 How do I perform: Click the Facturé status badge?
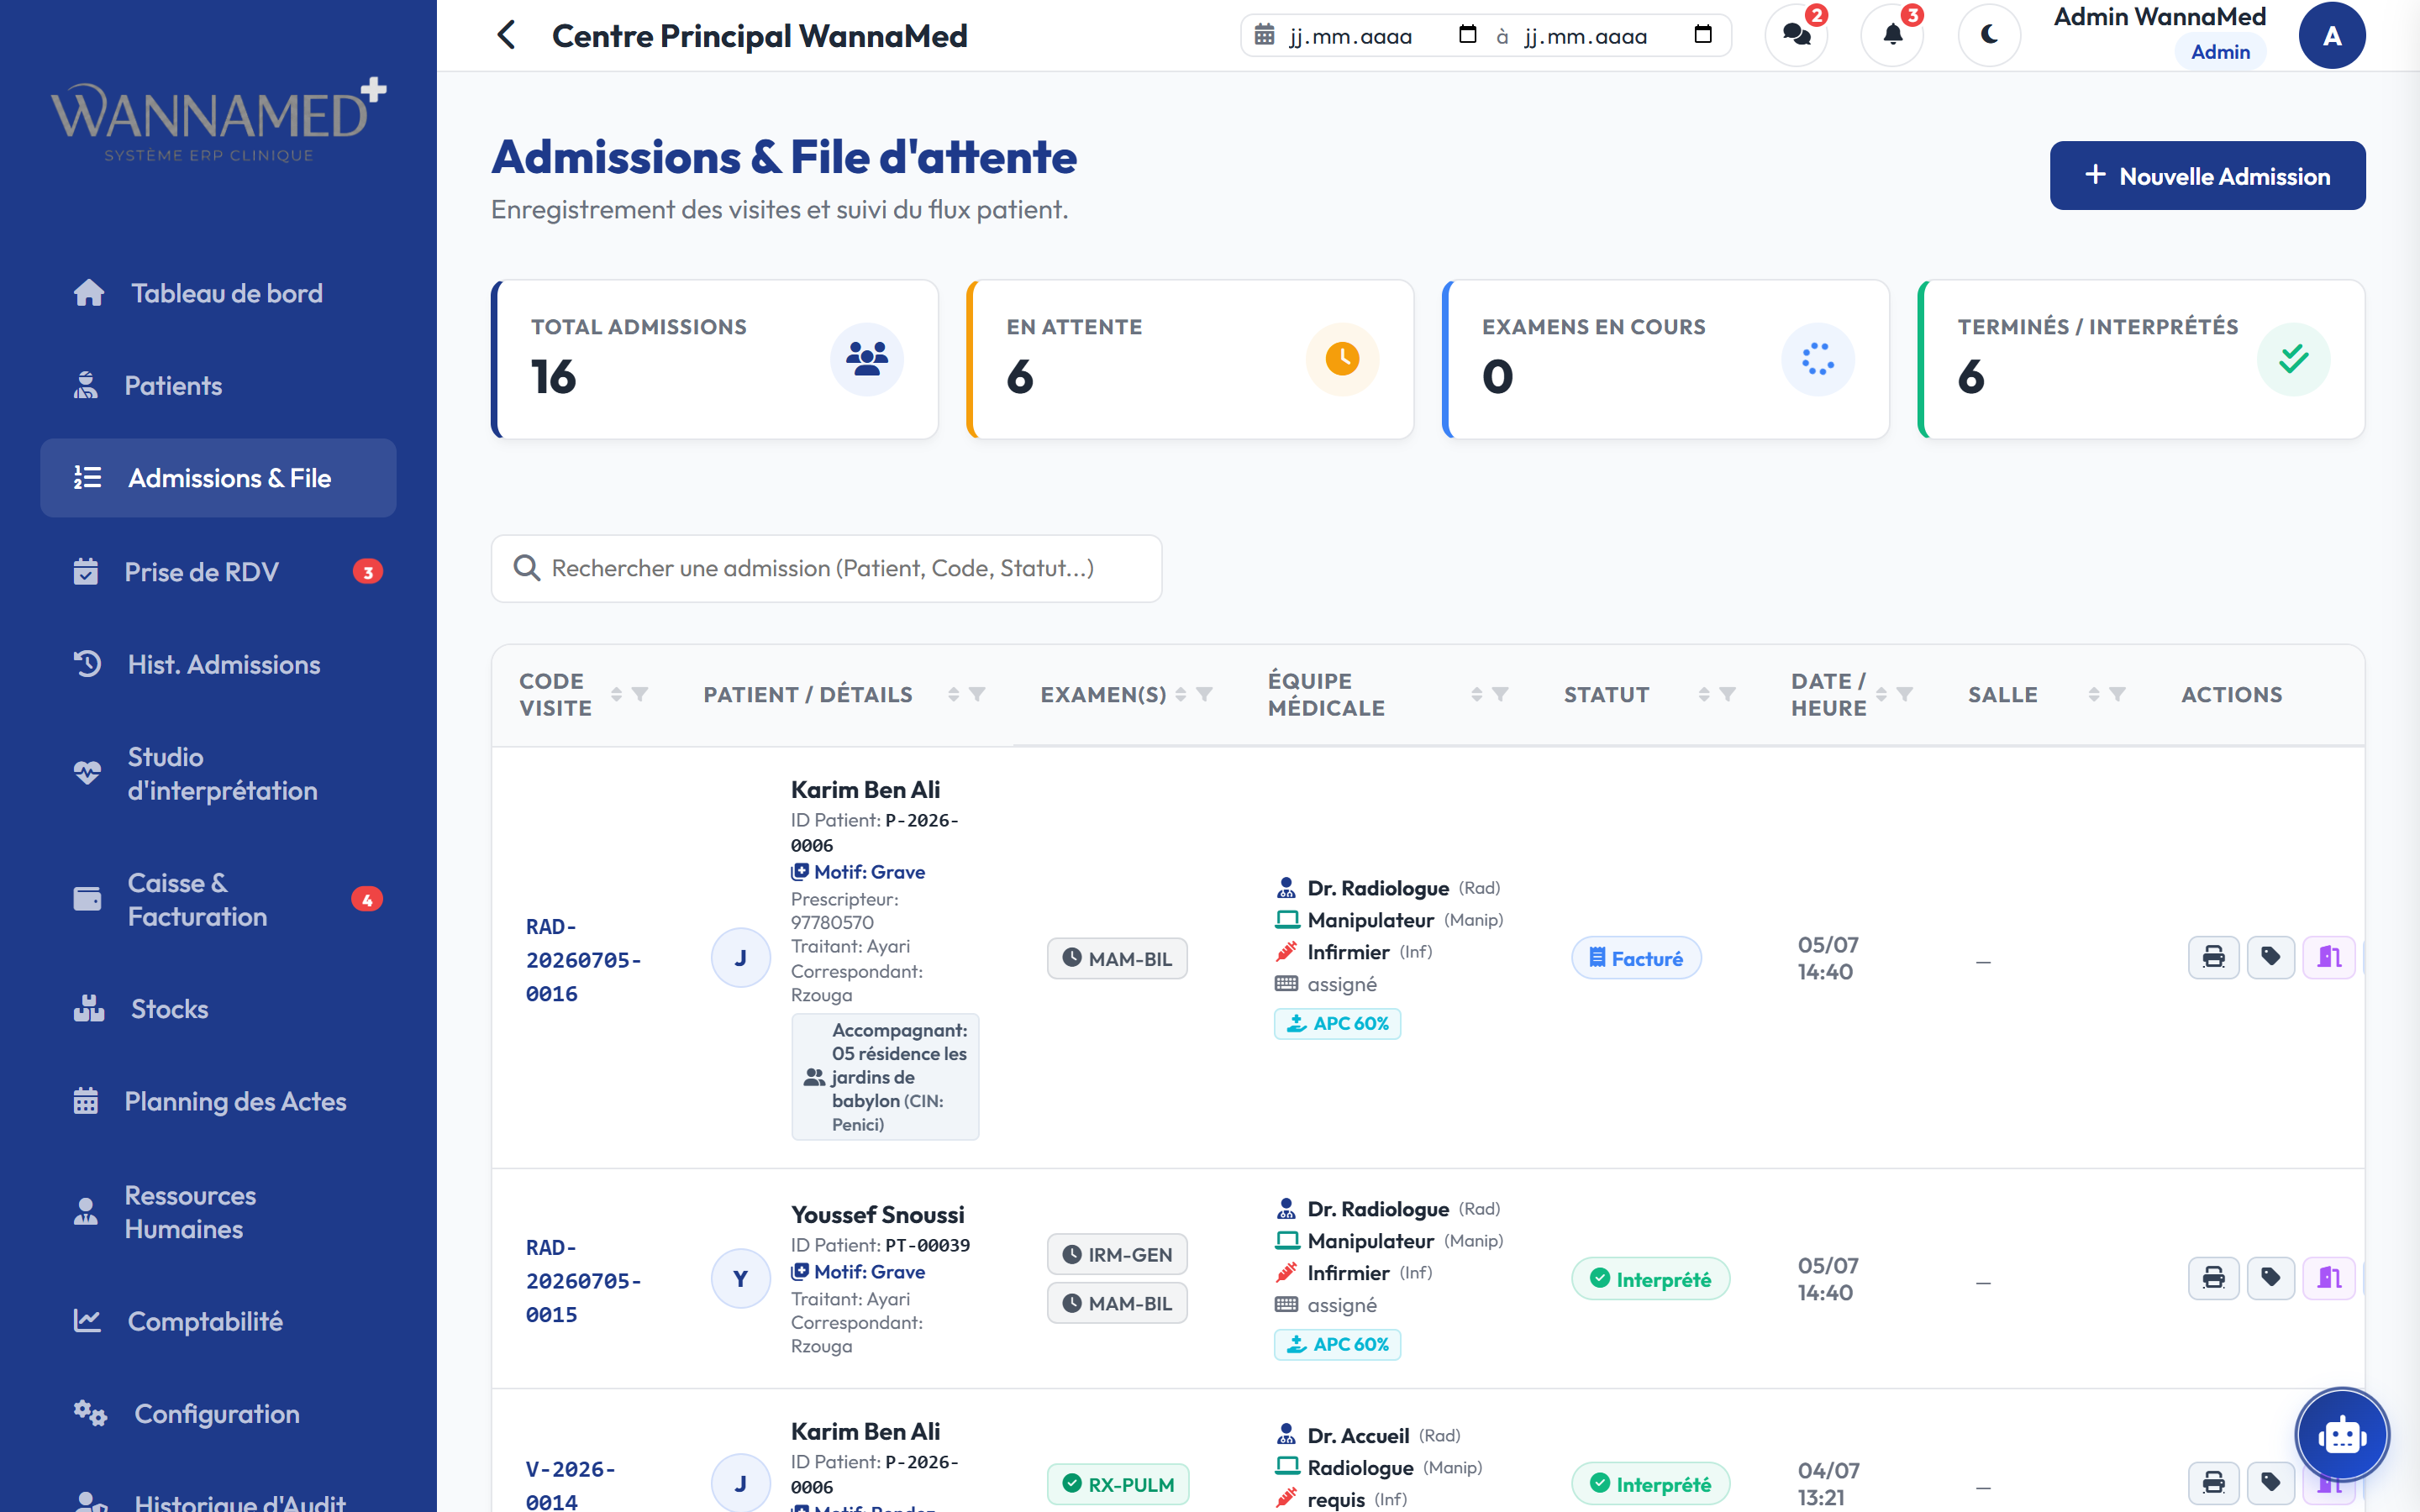tap(1636, 958)
